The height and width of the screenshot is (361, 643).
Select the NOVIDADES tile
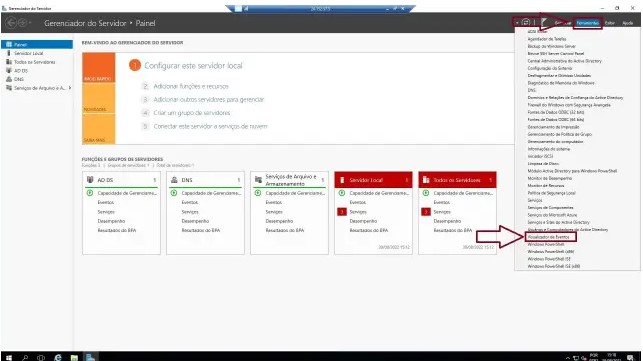pos(98,98)
